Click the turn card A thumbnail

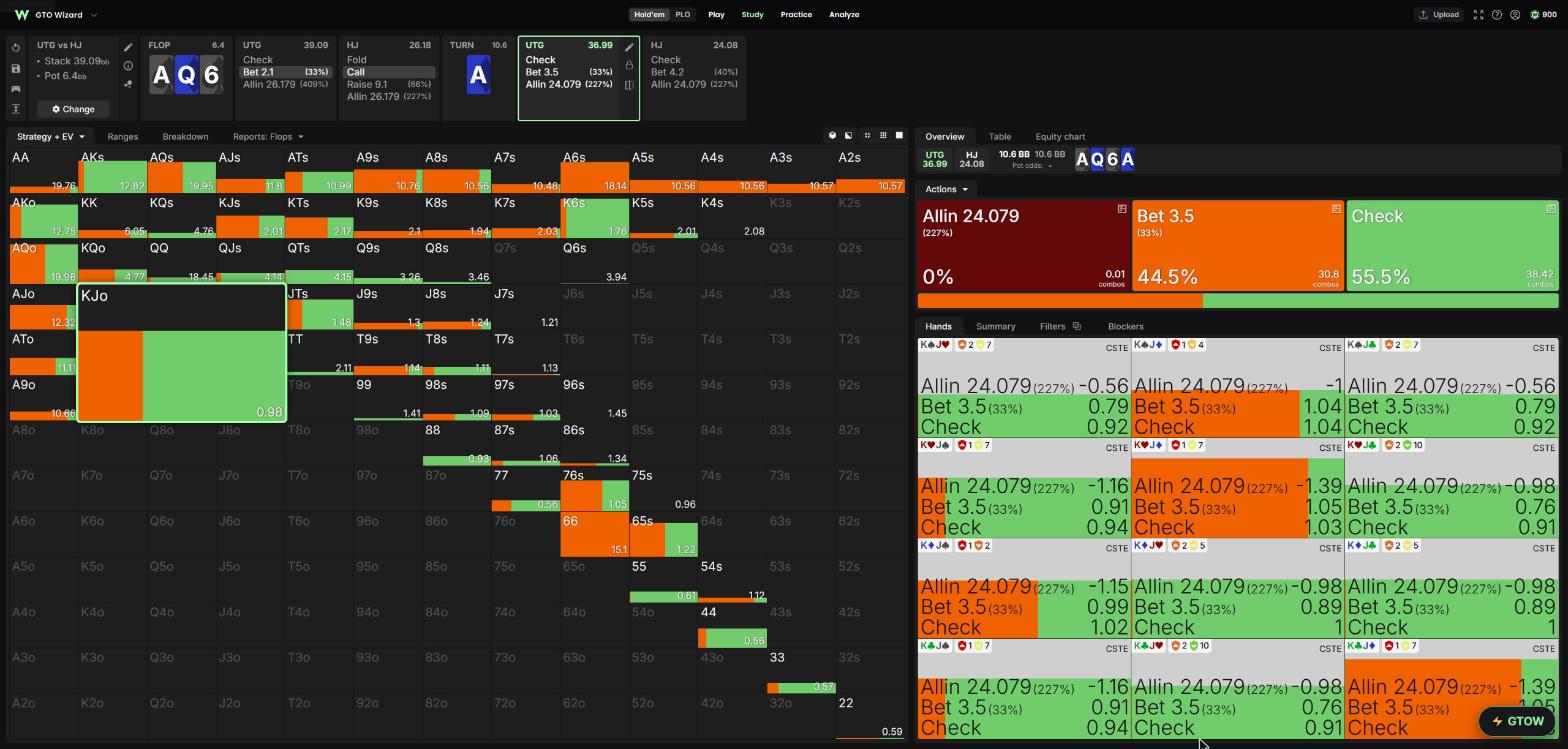[x=478, y=76]
